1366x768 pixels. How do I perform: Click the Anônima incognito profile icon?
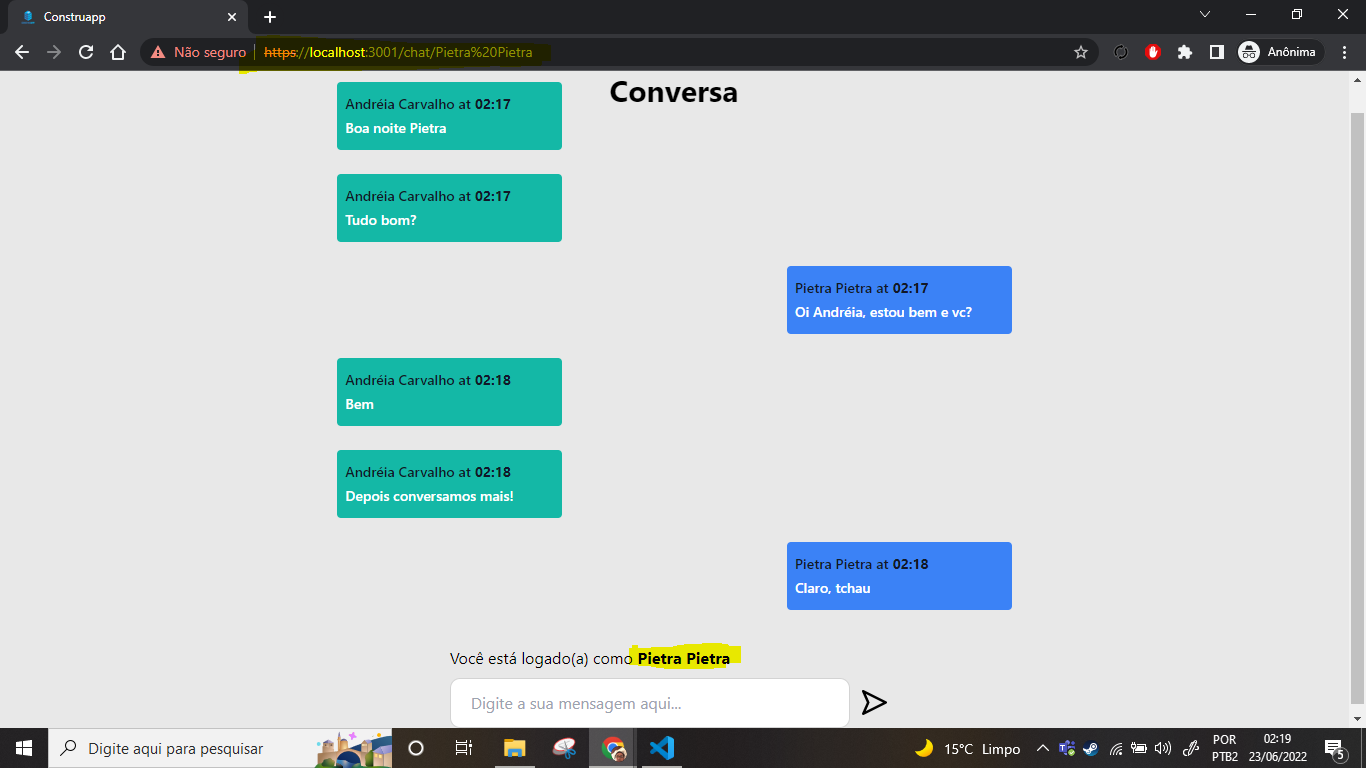1248,51
